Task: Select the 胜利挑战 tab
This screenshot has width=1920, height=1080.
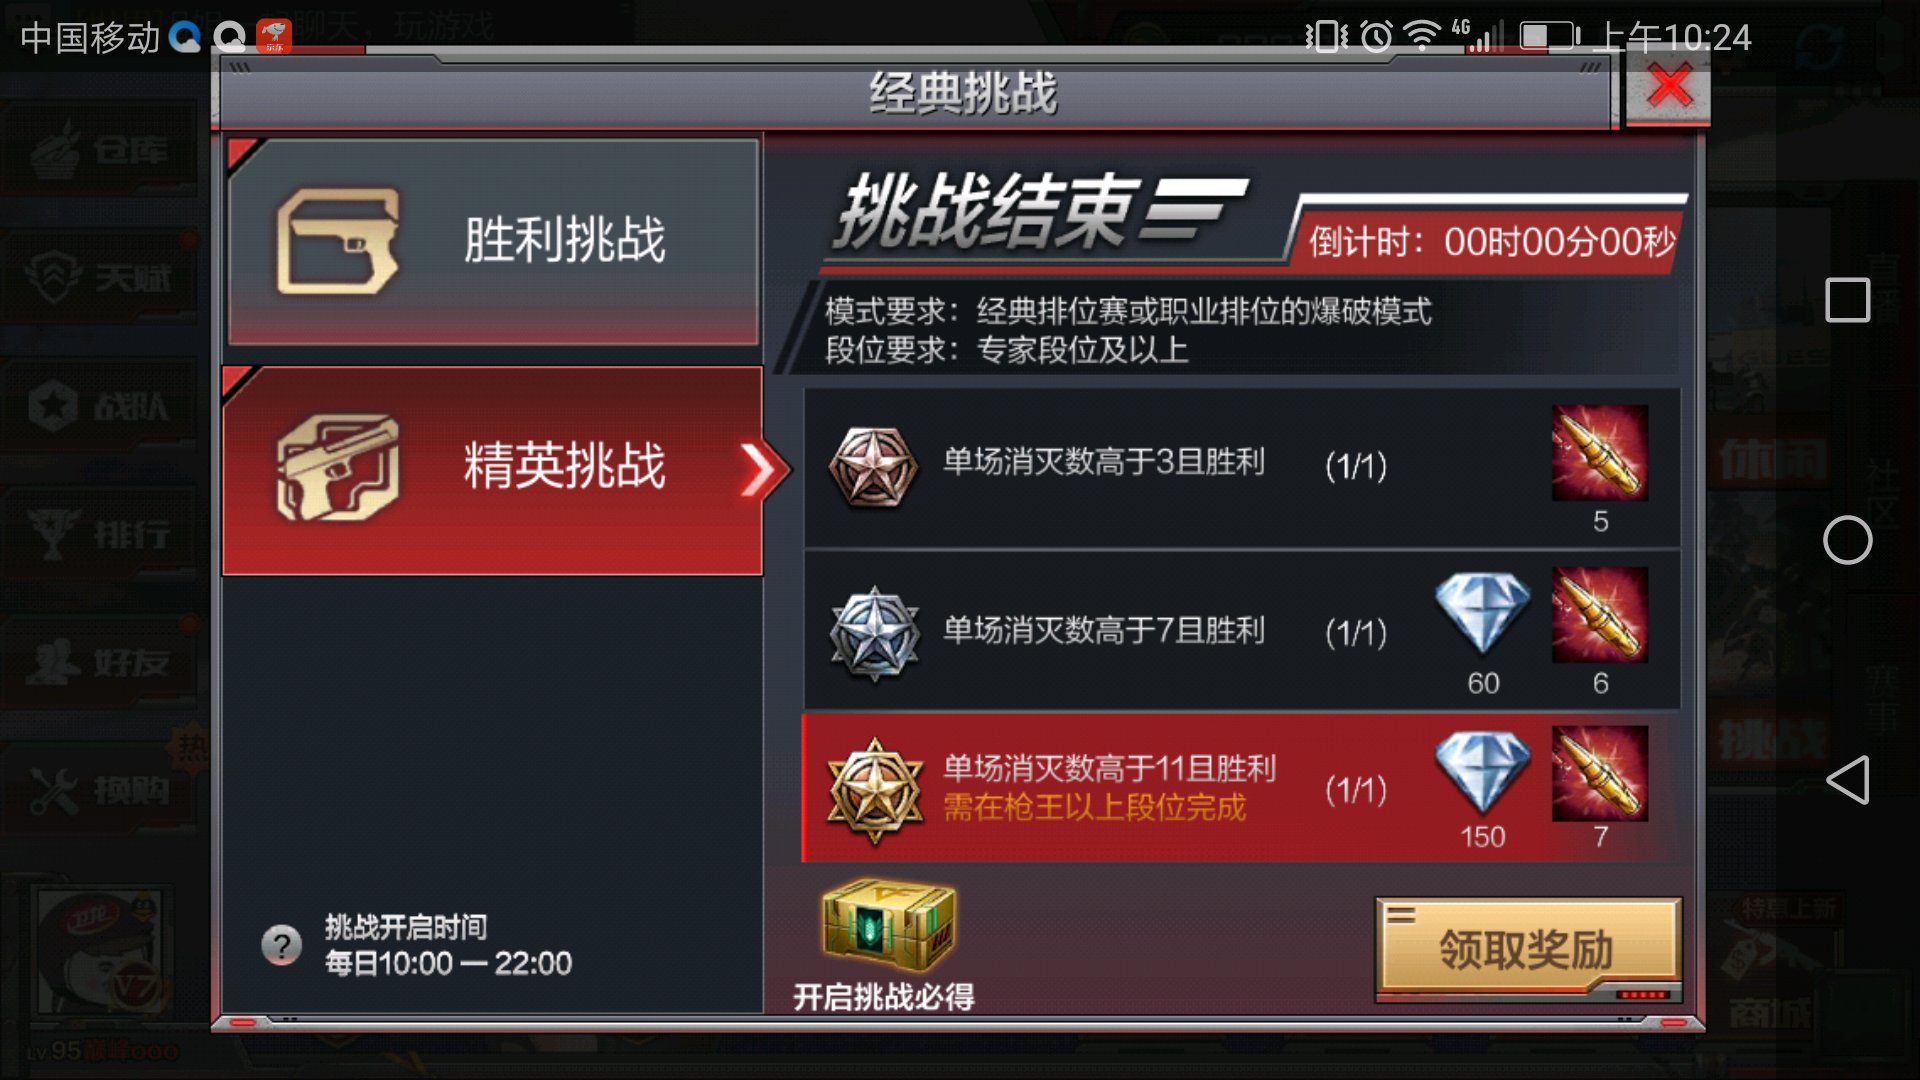Action: [493, 241]
